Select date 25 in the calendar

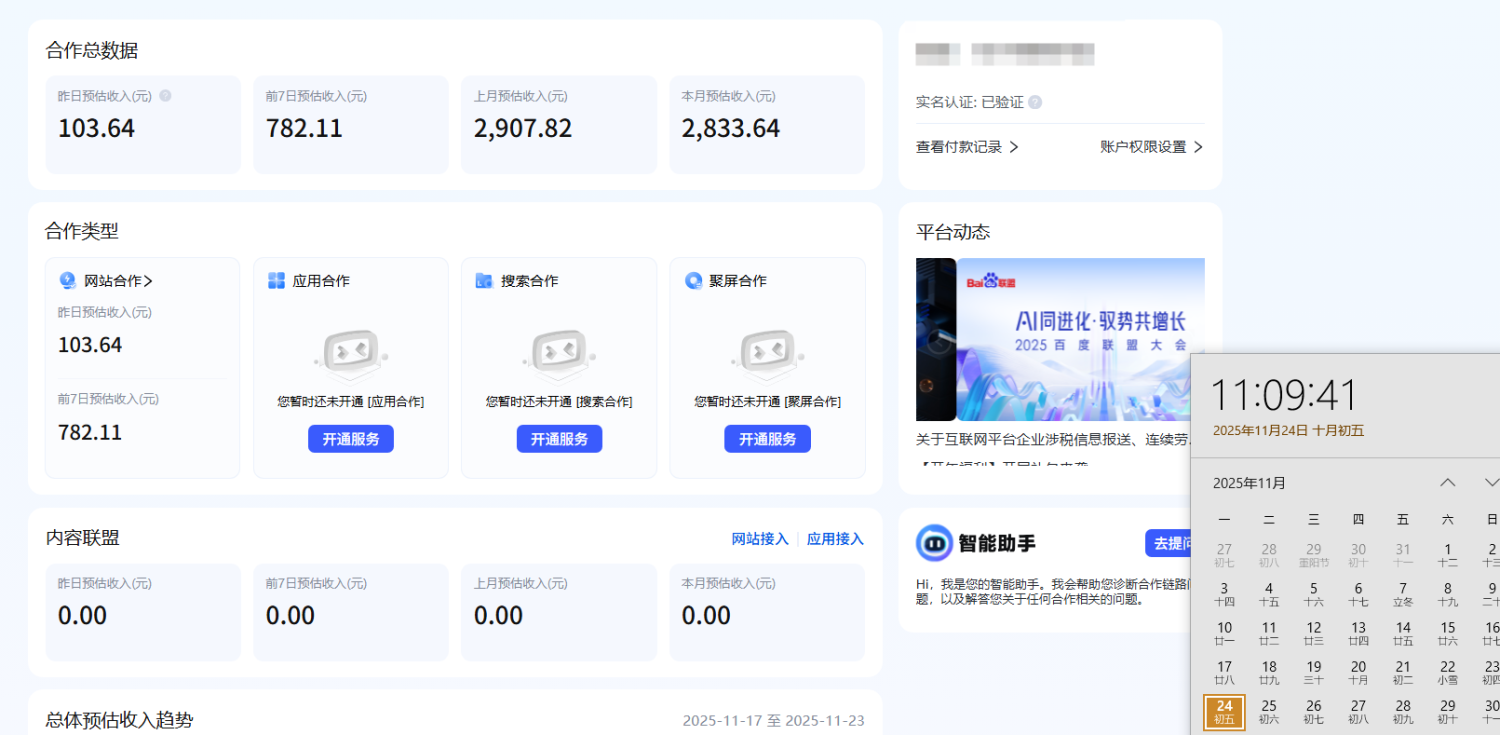(x=1268, y=705)
